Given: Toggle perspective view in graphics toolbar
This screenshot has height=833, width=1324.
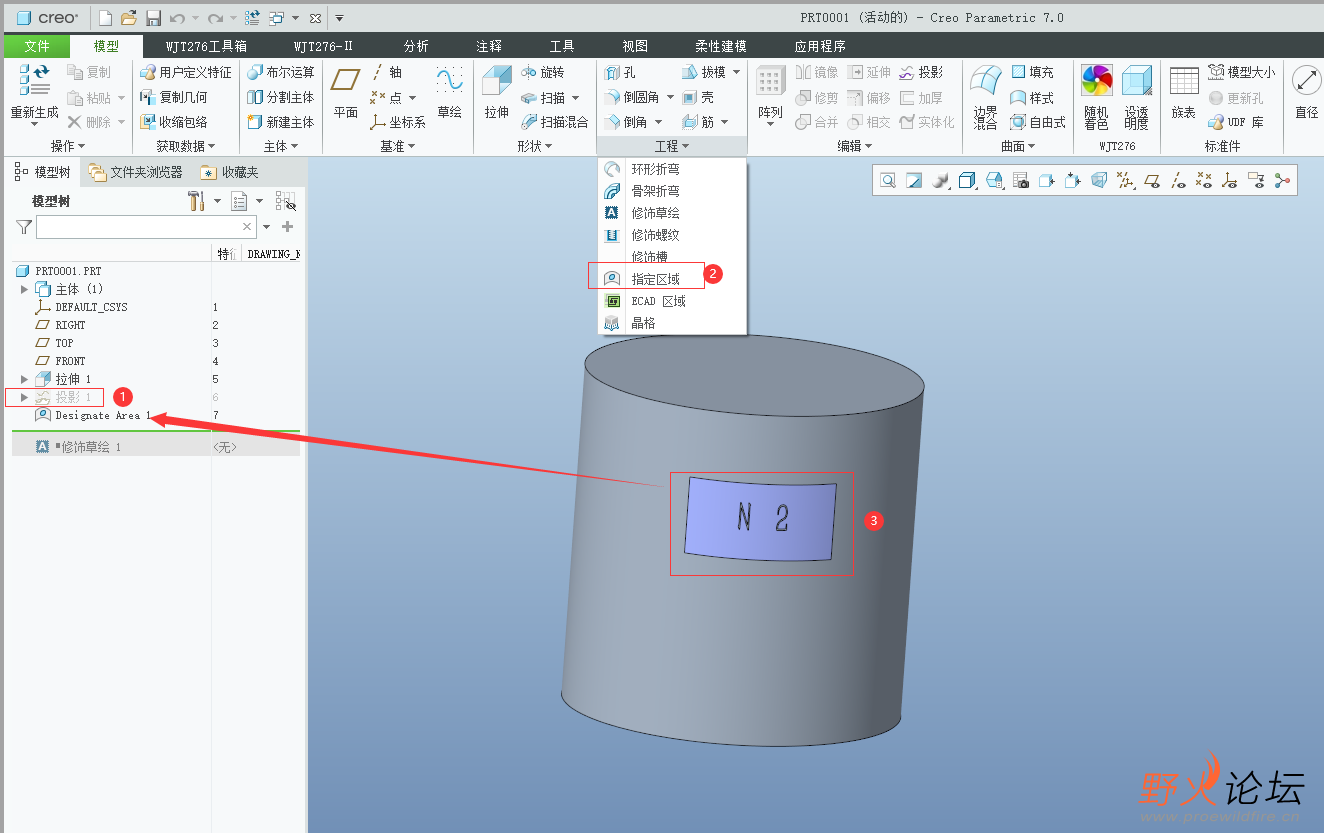Looking at the screenshot, I should (x=1099, y=180).
